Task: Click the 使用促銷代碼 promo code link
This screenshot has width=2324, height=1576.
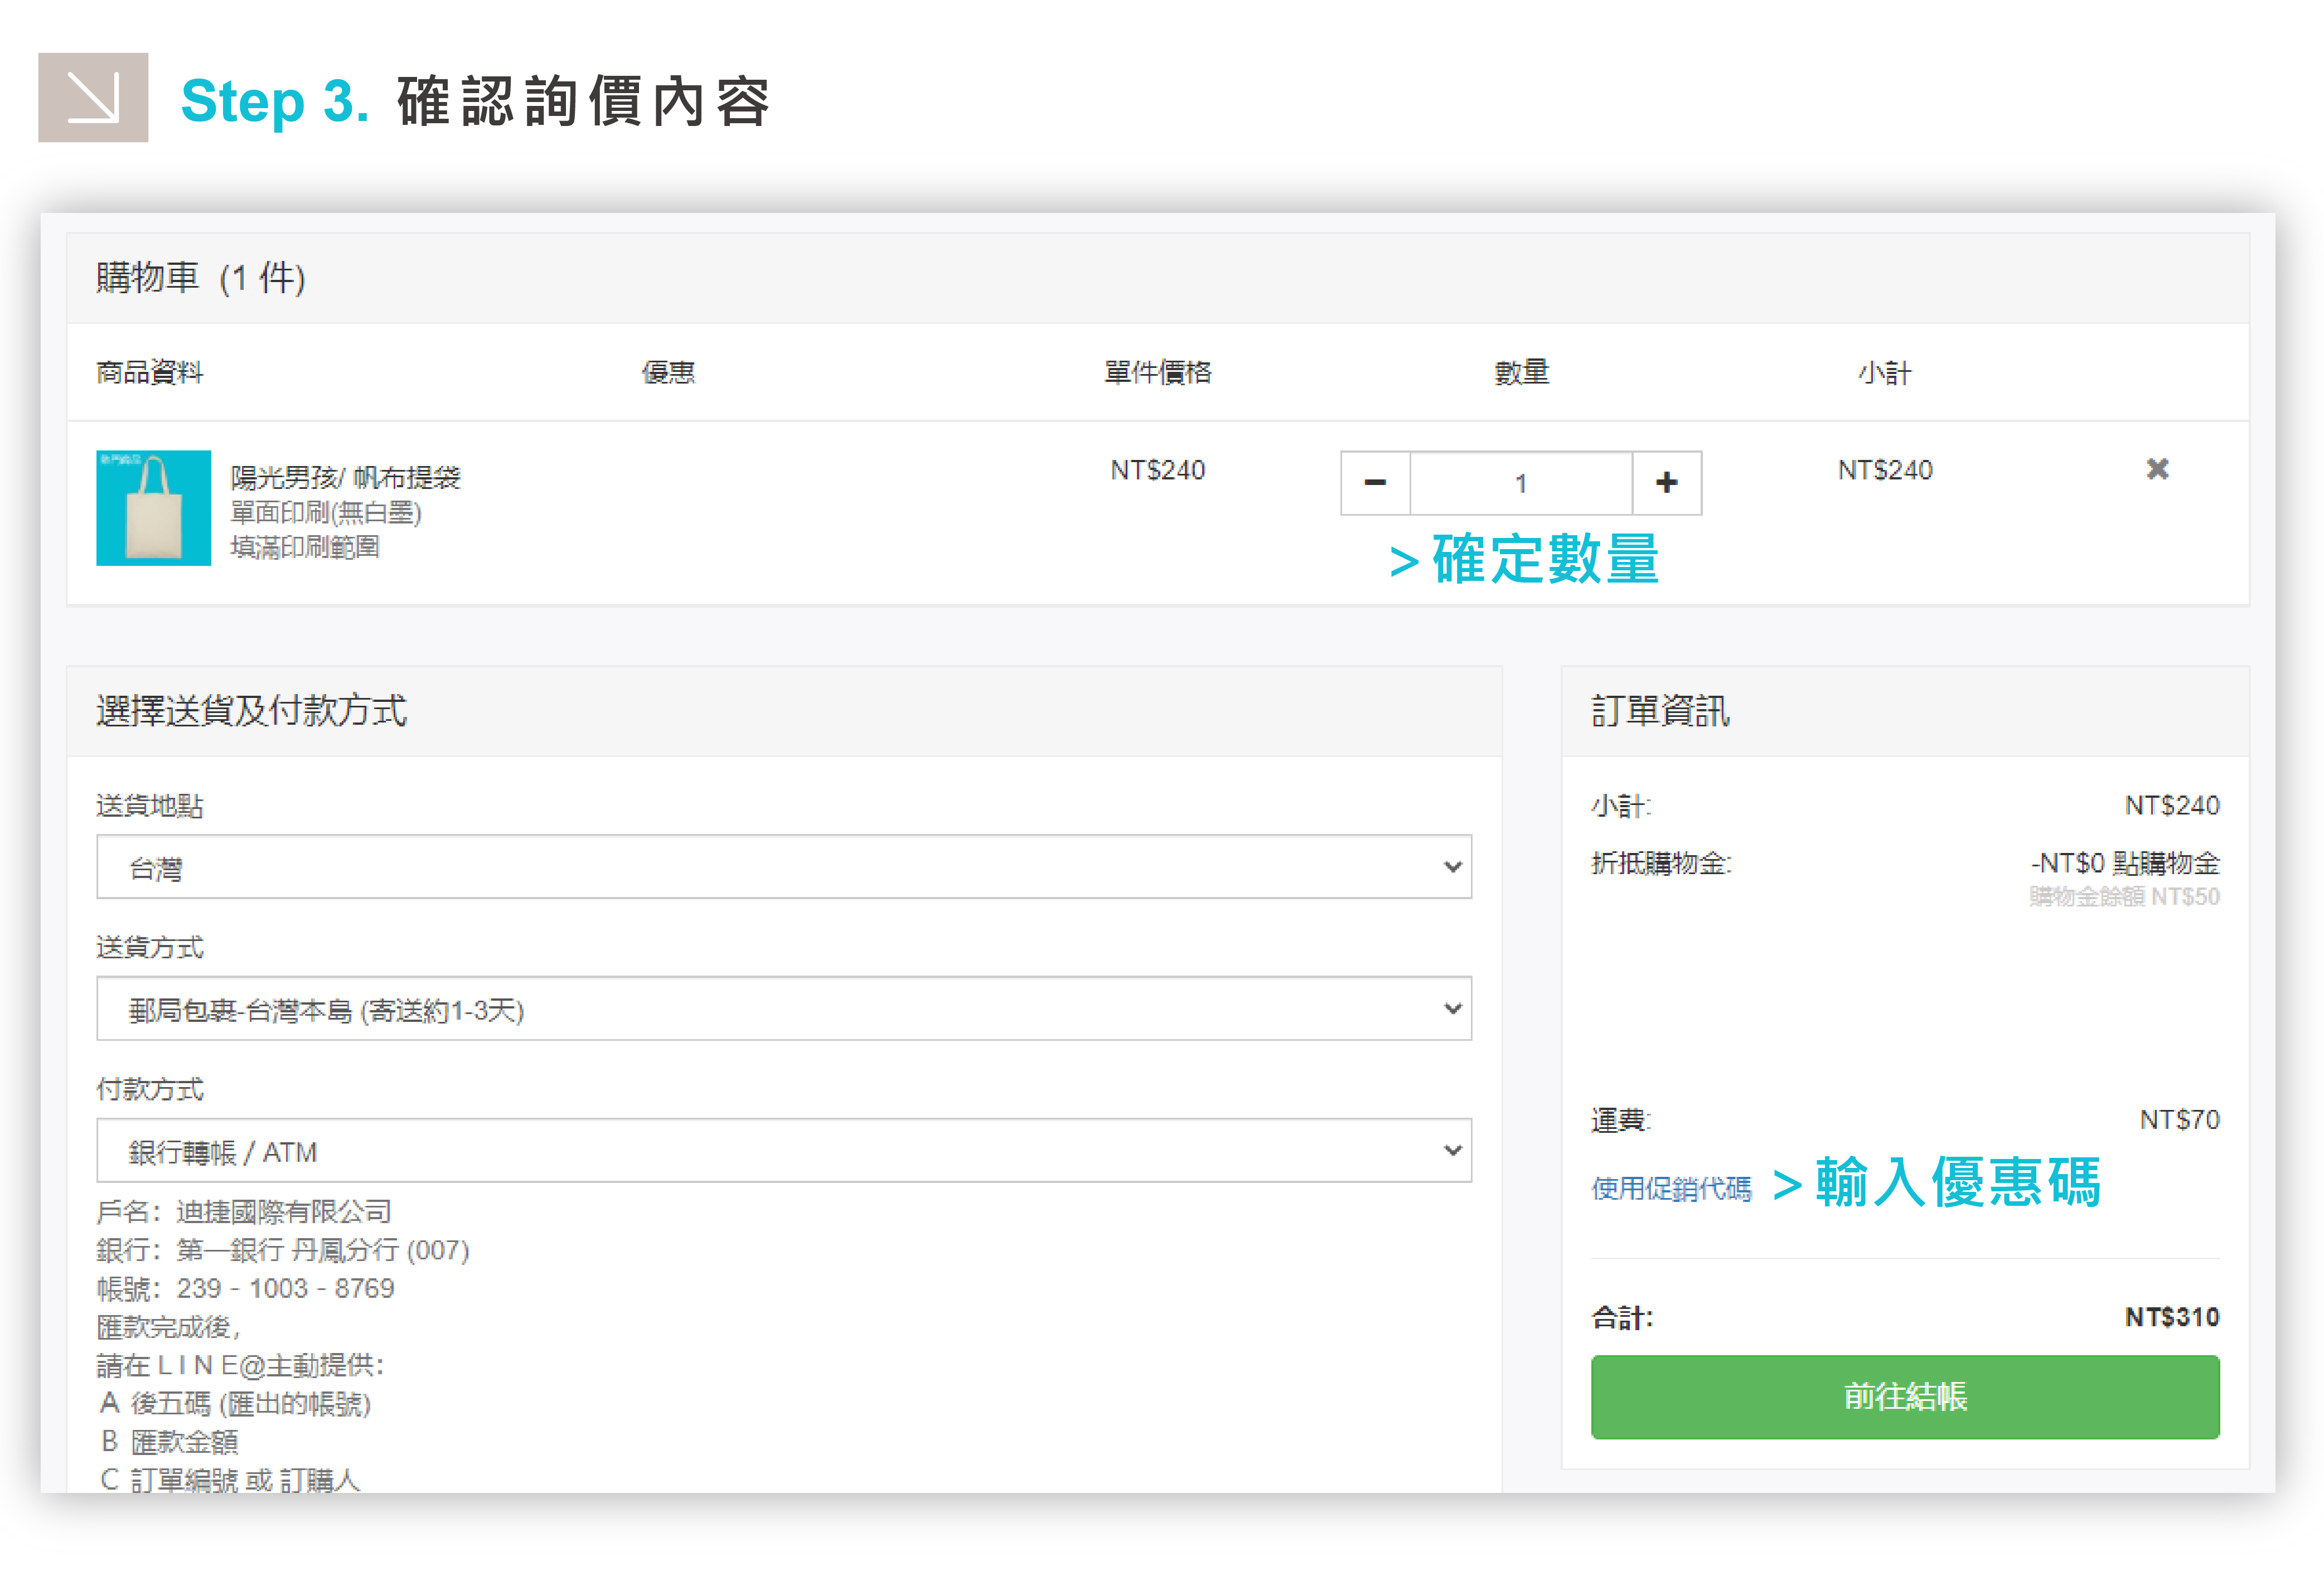Action: pyautogui.click(x=1671, y=1188)
